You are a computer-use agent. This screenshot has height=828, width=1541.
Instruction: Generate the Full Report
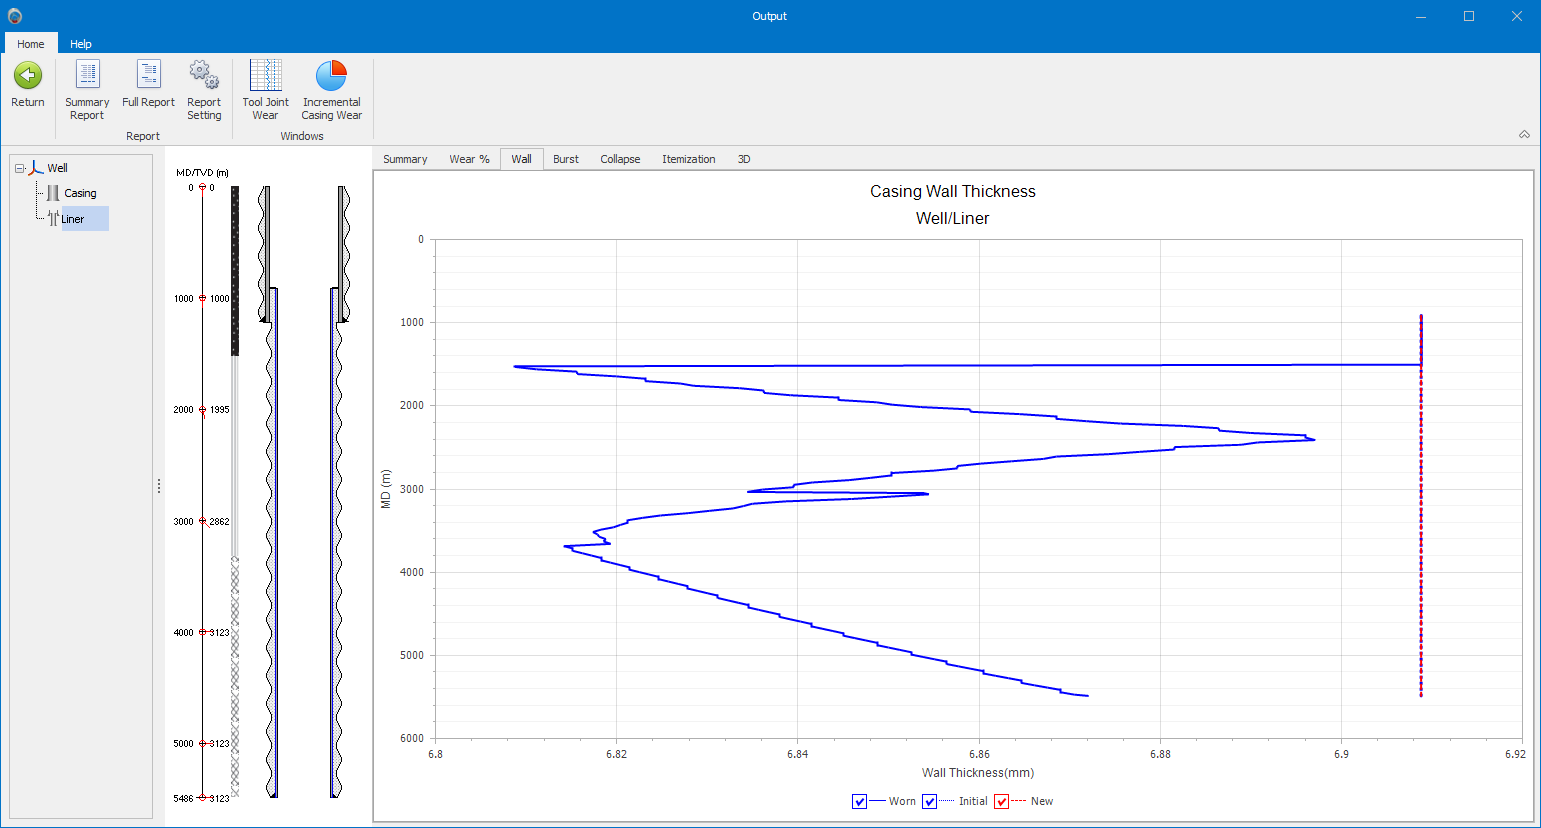(148, 76)
